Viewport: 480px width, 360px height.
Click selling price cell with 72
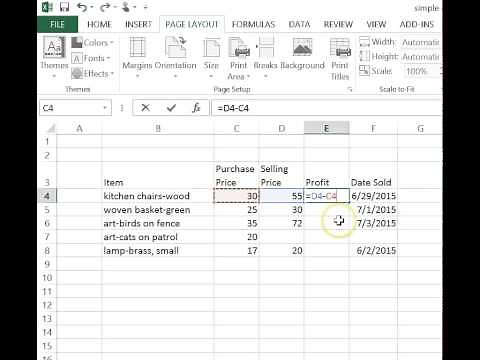[281, 223]
